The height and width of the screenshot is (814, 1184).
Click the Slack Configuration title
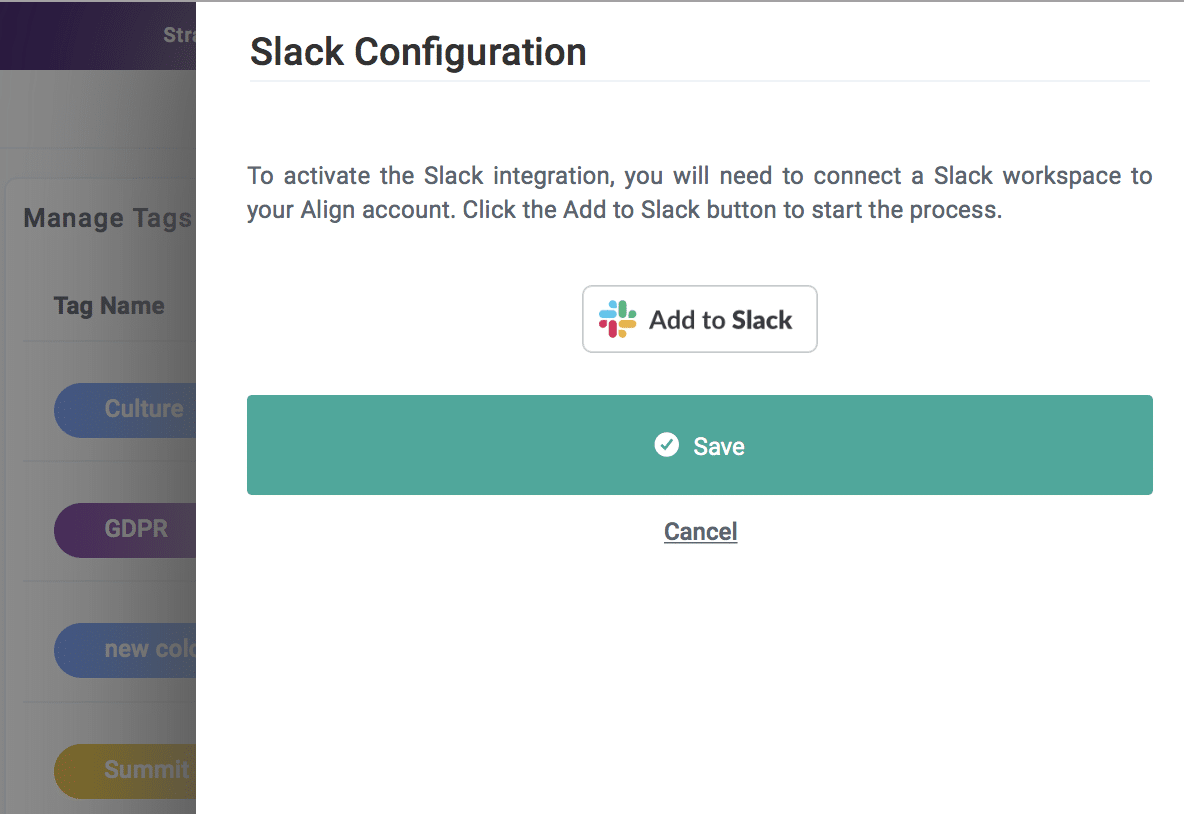point(418,51)
